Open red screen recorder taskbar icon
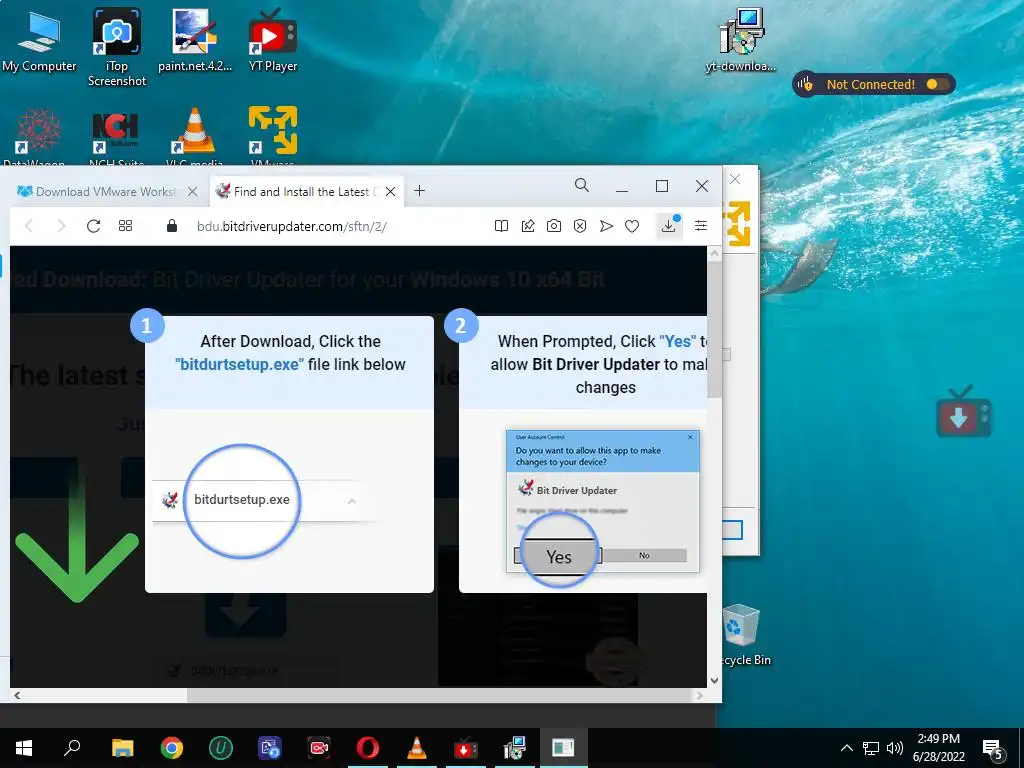This screenshot has width=1024, height=768. click(x=319, y=748)
